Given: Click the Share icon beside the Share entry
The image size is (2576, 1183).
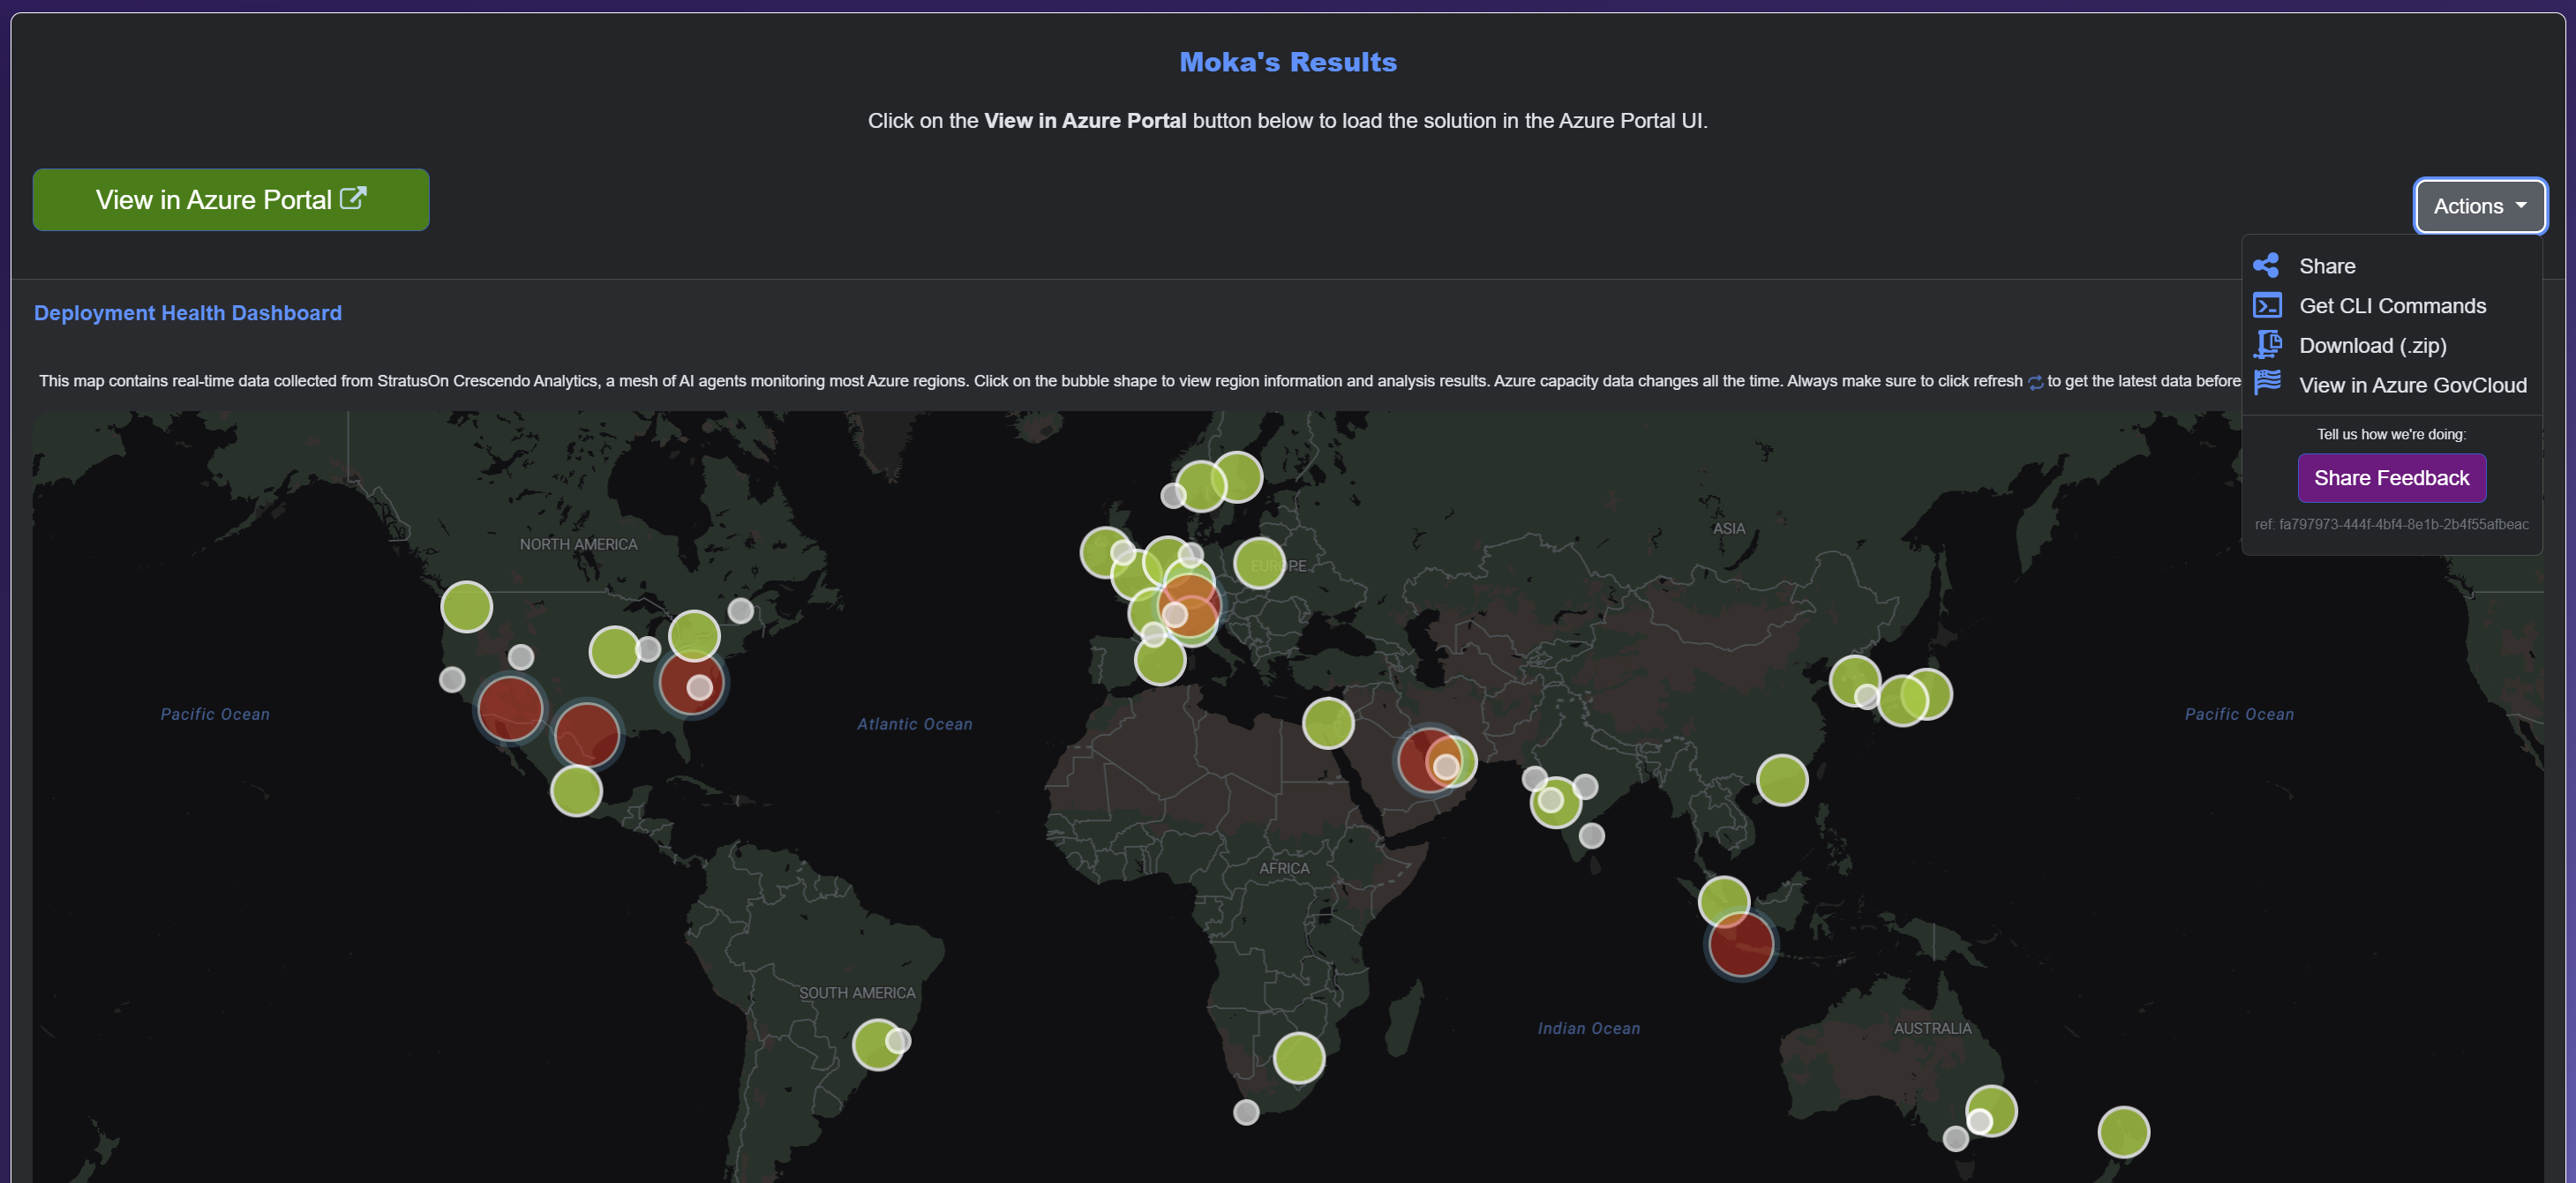Looking at the screenshot, I should click(2267, 265).
